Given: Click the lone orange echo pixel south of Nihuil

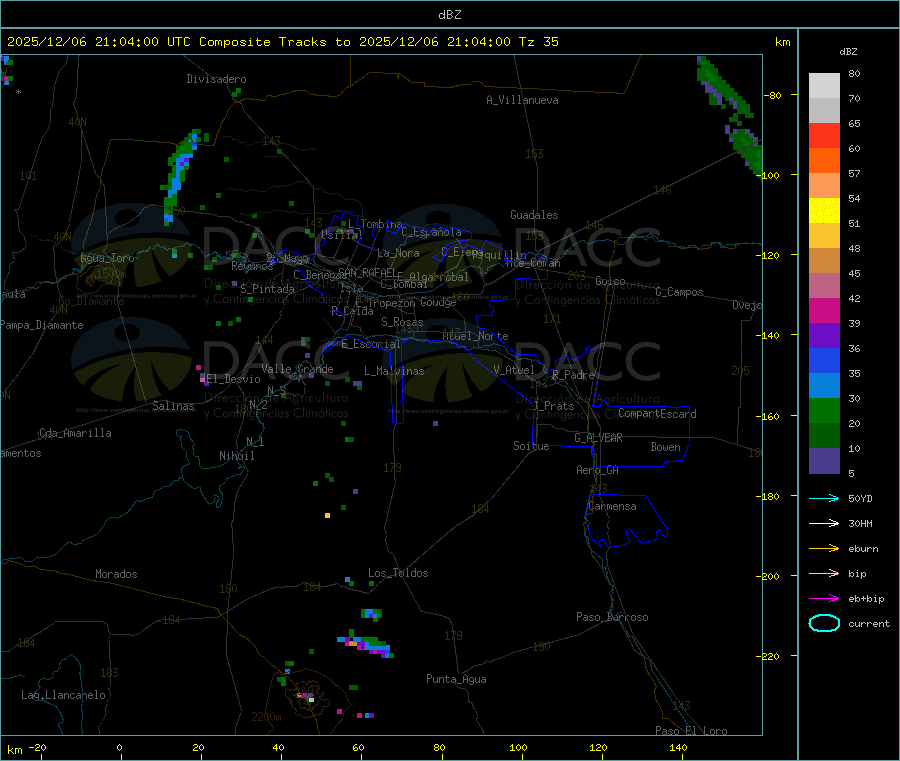Looking at the screenshot, I should point(327,515).
